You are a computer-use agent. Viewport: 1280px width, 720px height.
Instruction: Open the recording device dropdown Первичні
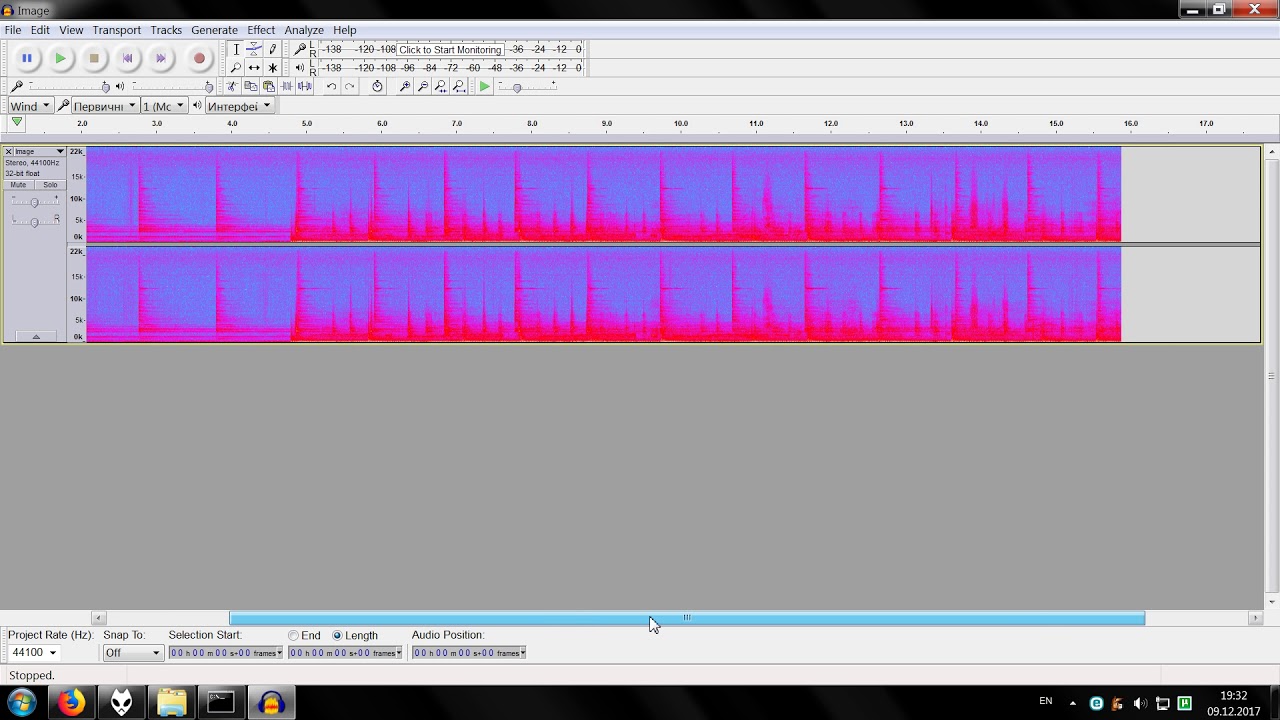click(x=104, y=106)
